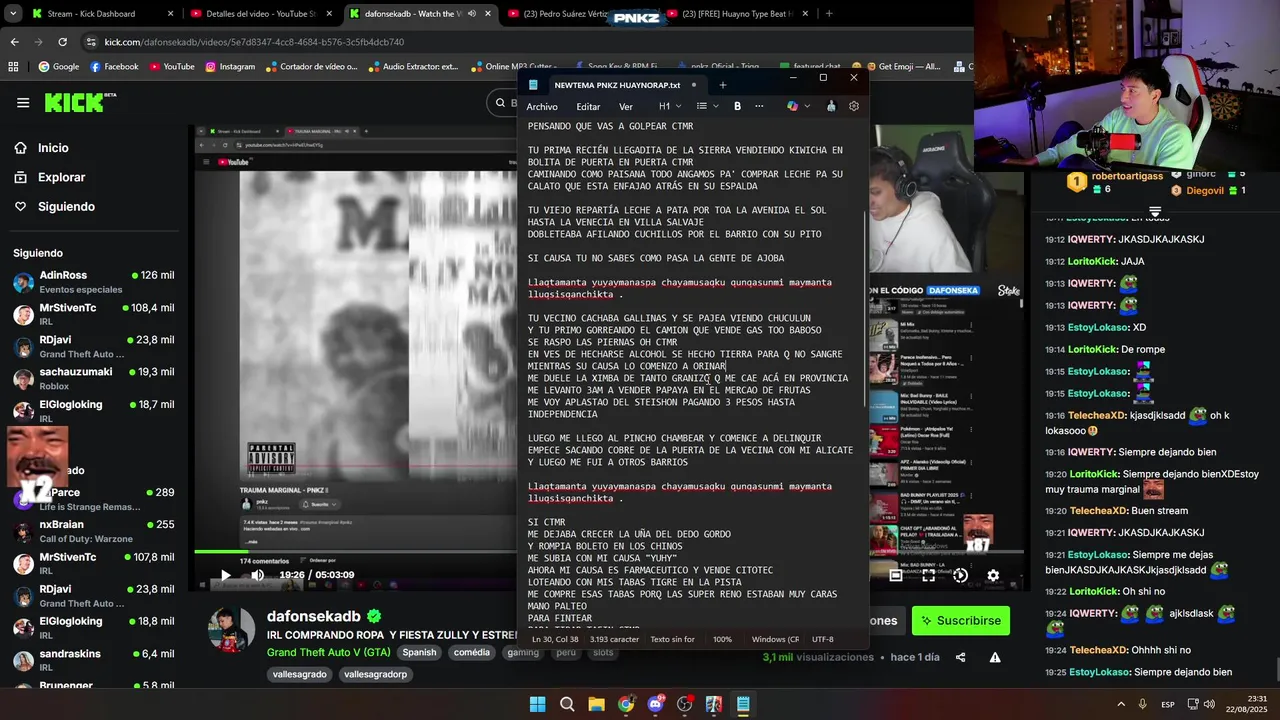Open more formatting options in Notepad
Image resolution: width=1280 pixels, height=720 pixels.
[759, 106]
